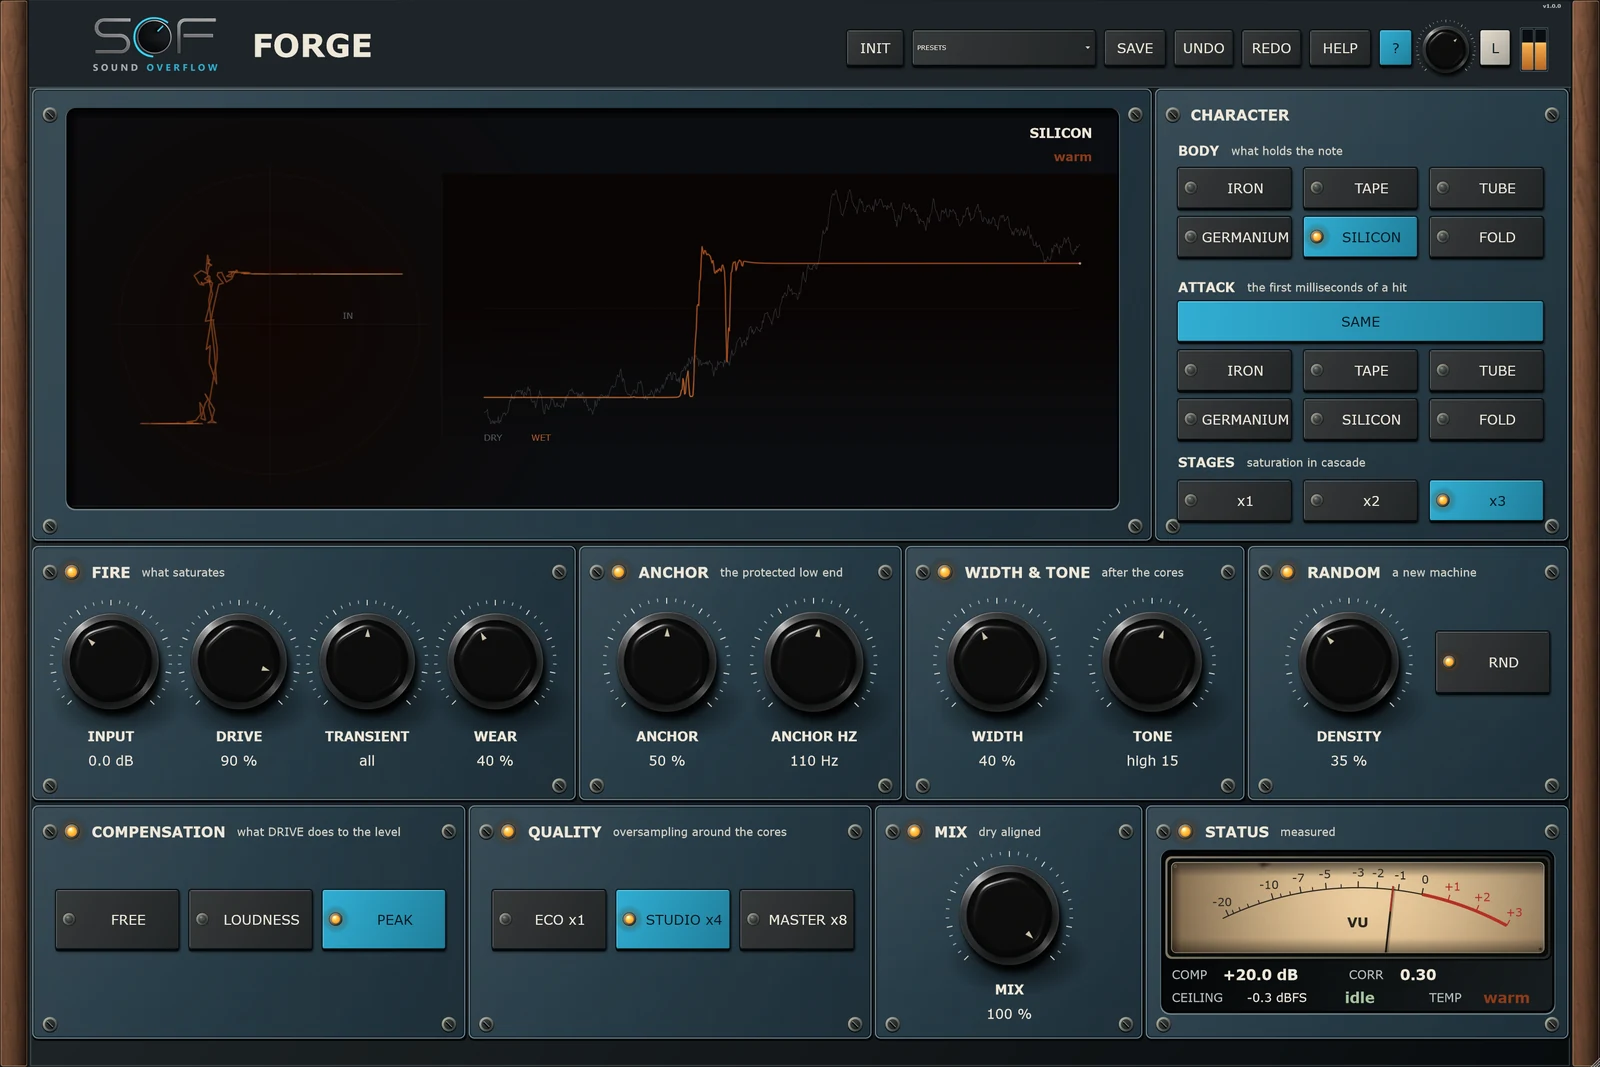Select ECO x1 oversampling

click(x=549, y=919)
